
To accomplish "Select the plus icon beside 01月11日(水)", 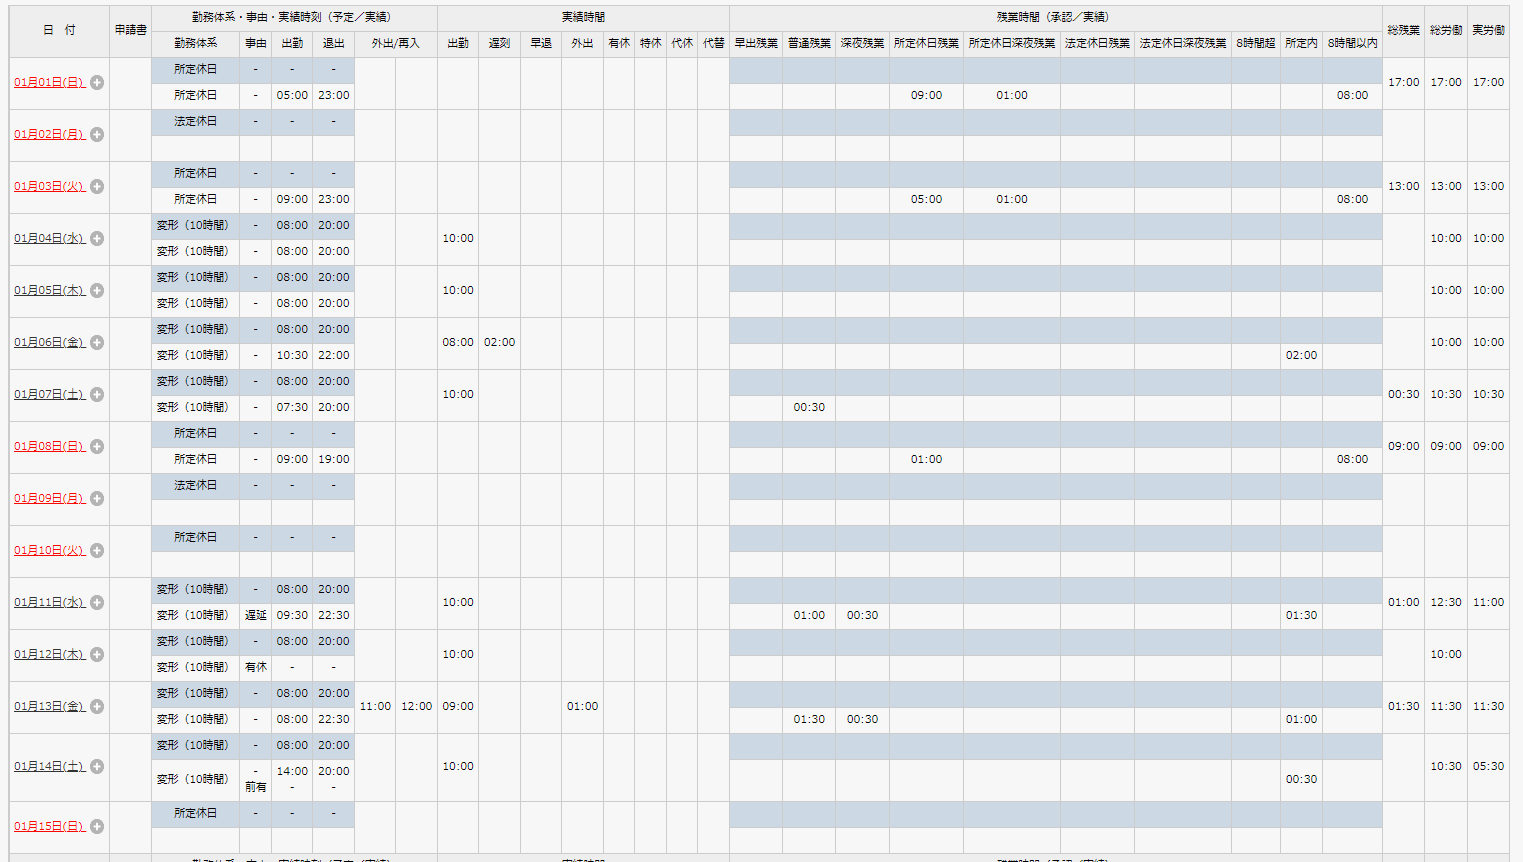I will (97, 603).
